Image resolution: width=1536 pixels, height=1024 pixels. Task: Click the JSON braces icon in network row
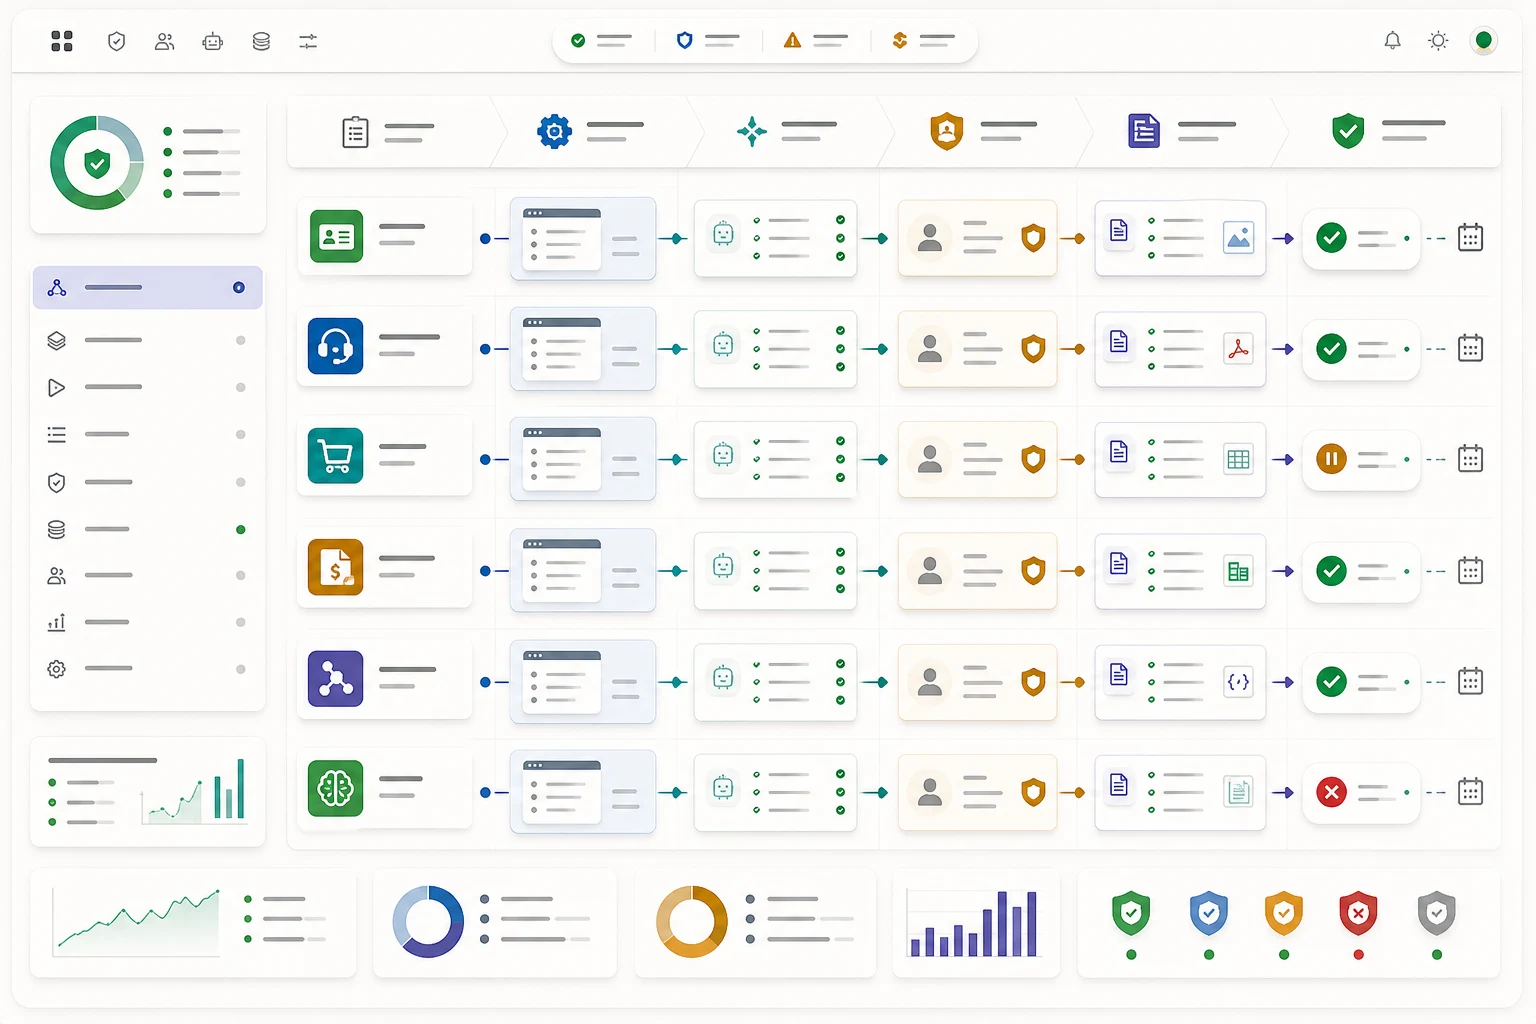(1238, 682)
